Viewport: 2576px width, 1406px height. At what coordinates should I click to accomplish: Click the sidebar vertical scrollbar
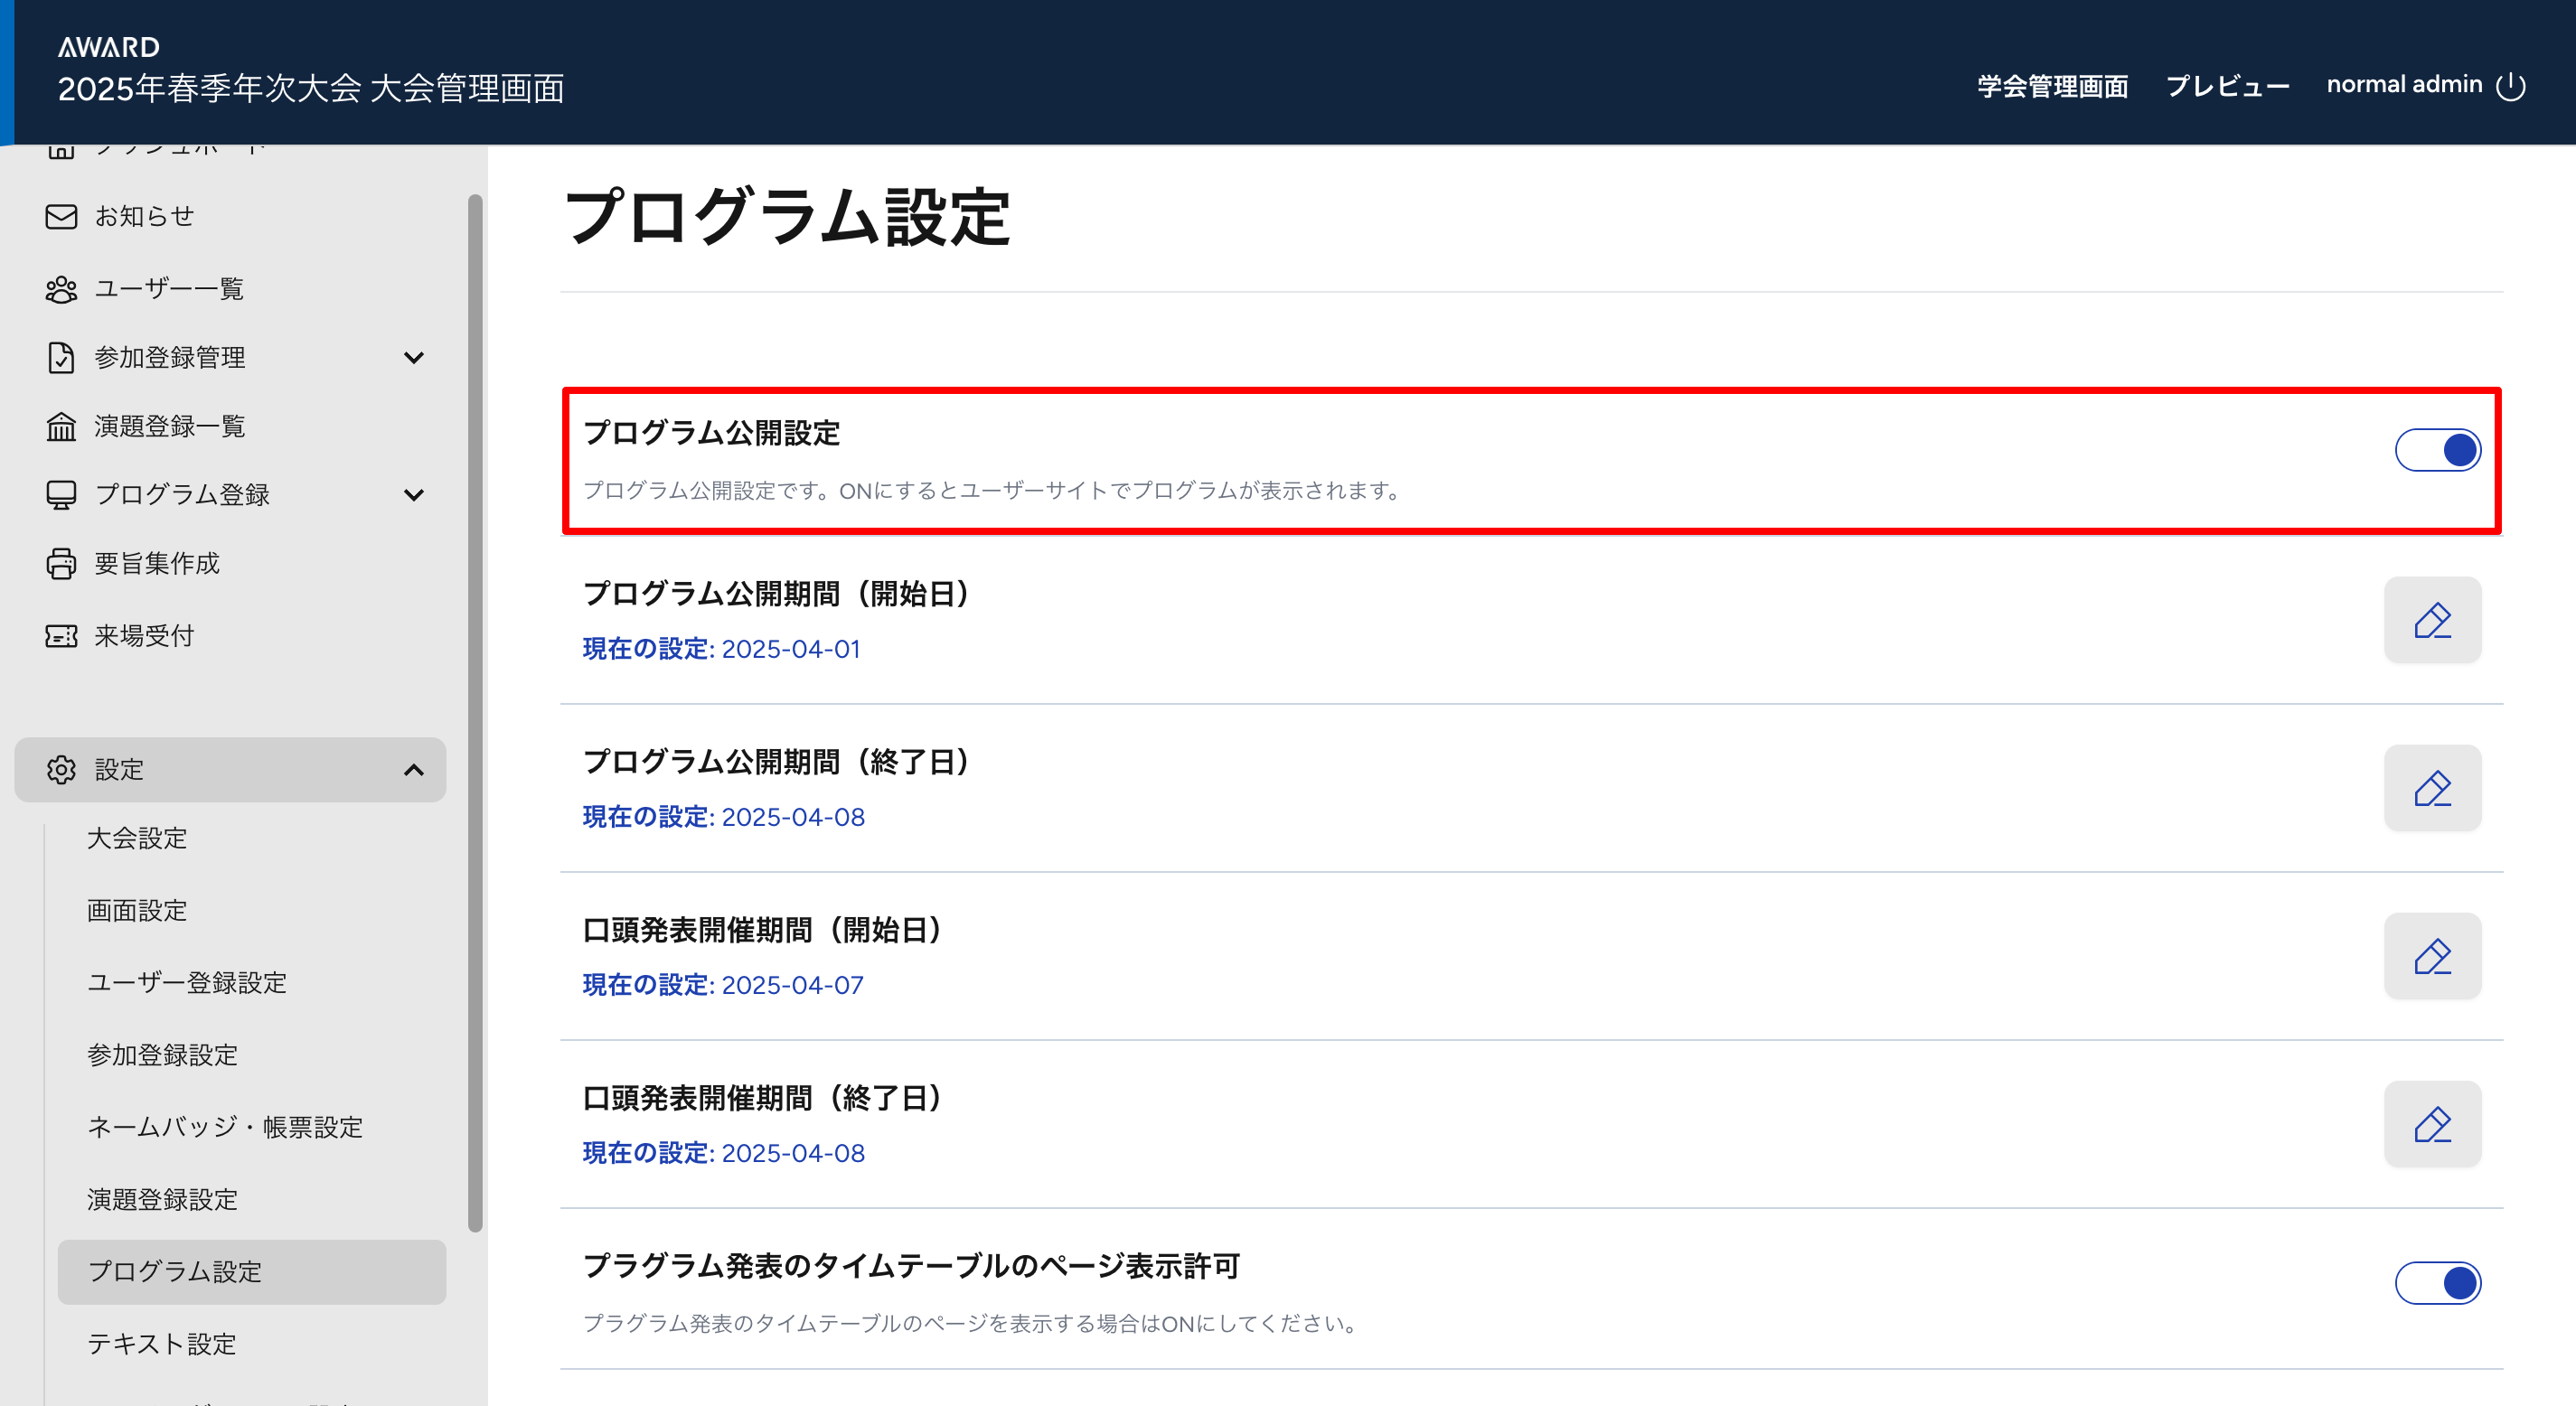pyautogui.click(x=475, y=712)
